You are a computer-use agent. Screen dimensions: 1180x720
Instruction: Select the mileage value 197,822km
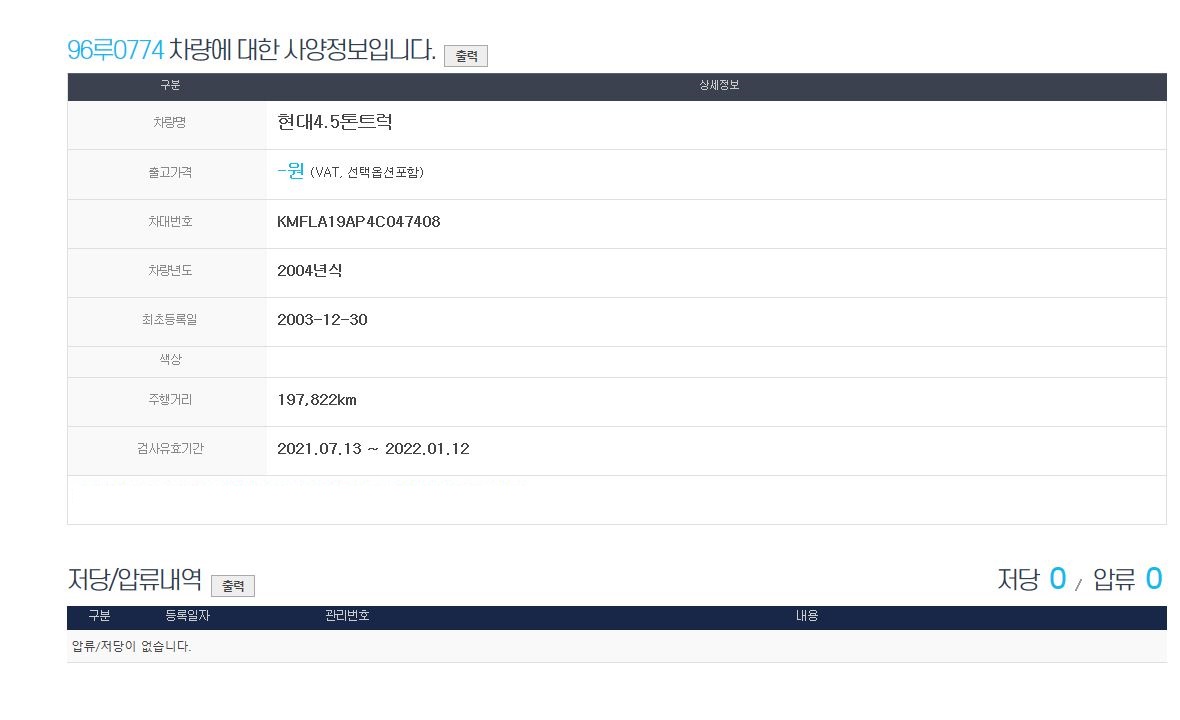(x=316, y=400)
